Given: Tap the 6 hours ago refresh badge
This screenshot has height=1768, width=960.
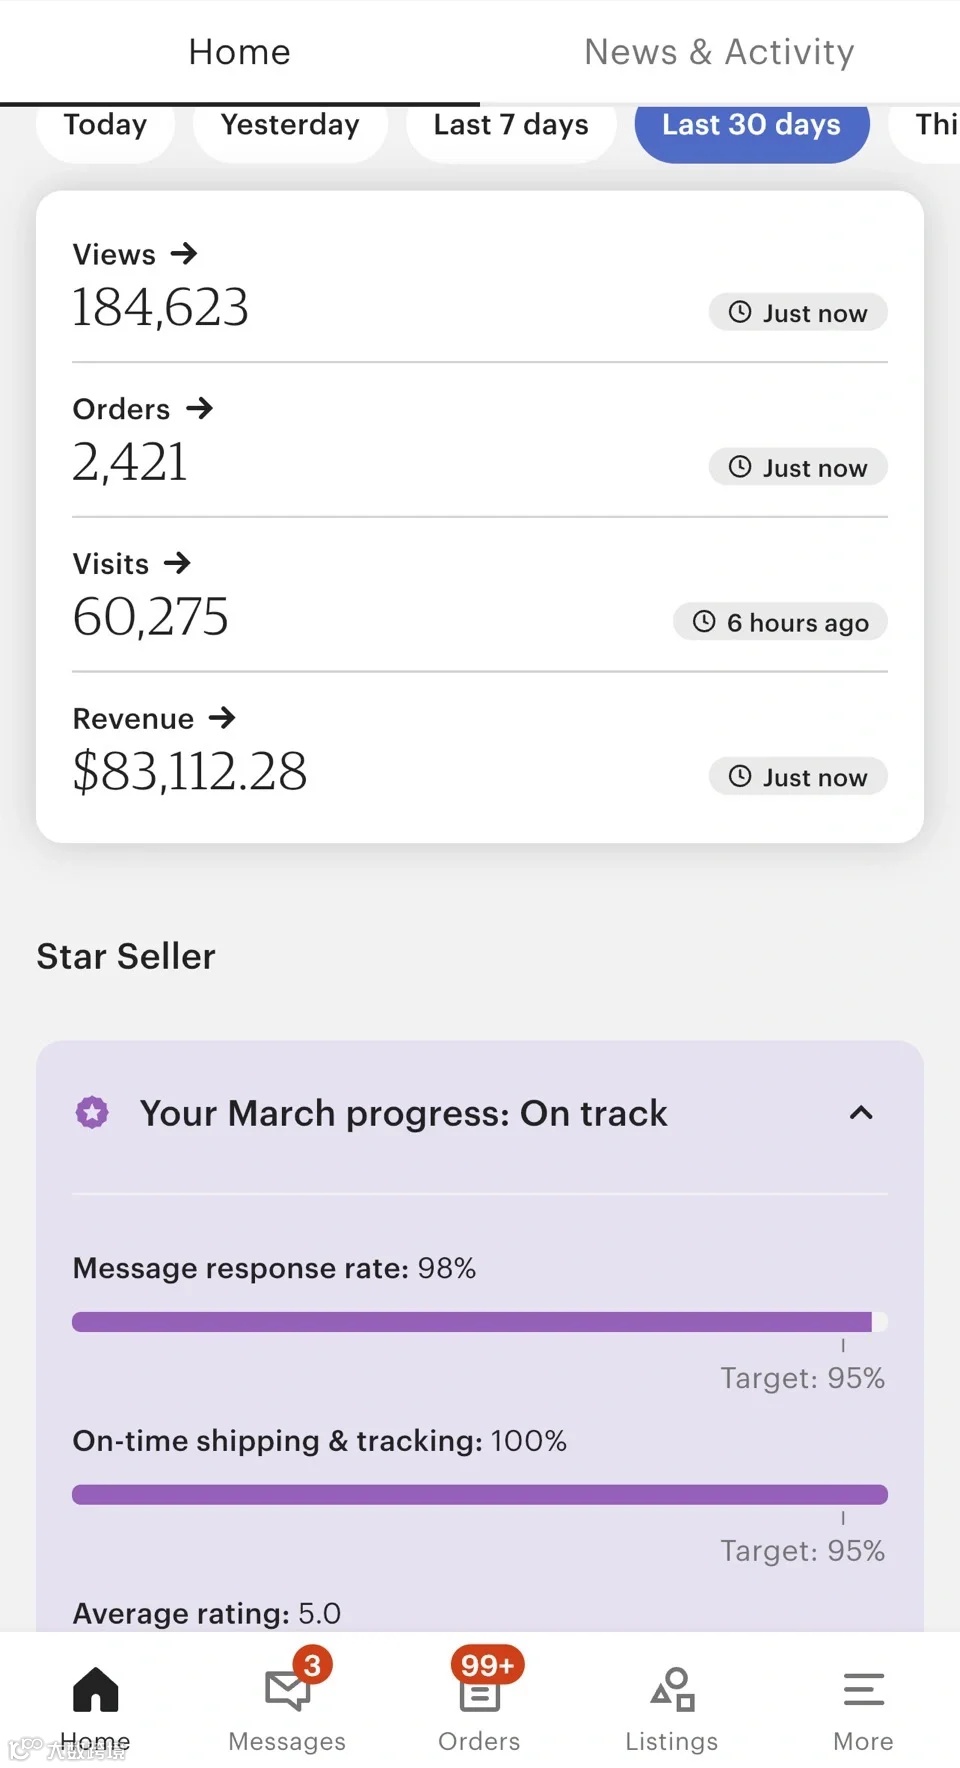Looking at the screenshot, I should point(781,622).
